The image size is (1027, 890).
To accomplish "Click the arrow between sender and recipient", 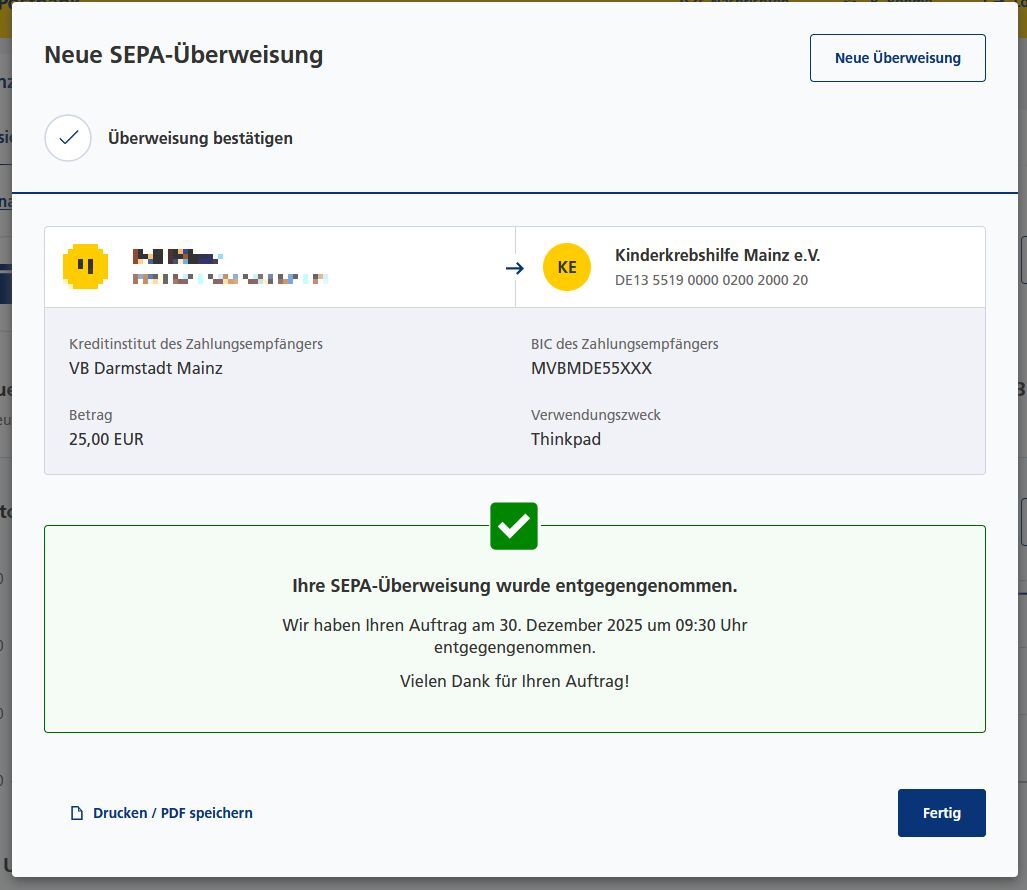I will [x=515, y=268].
